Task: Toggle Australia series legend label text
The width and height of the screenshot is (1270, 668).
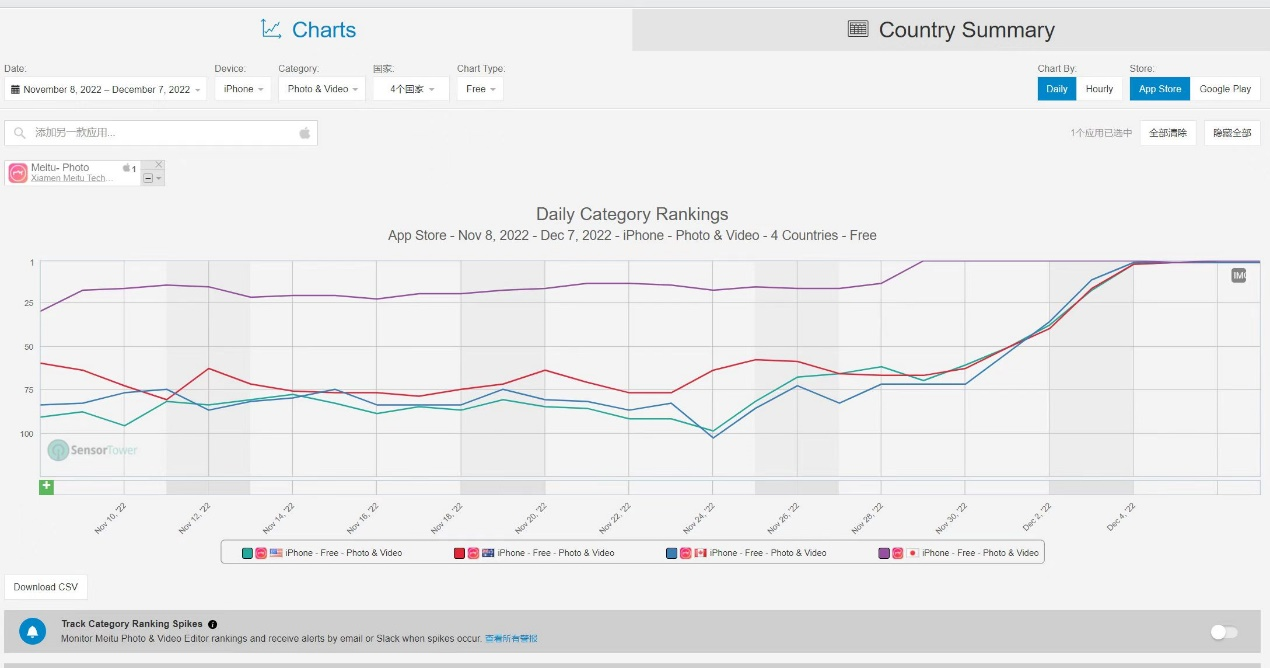Action: pos(556,553)
